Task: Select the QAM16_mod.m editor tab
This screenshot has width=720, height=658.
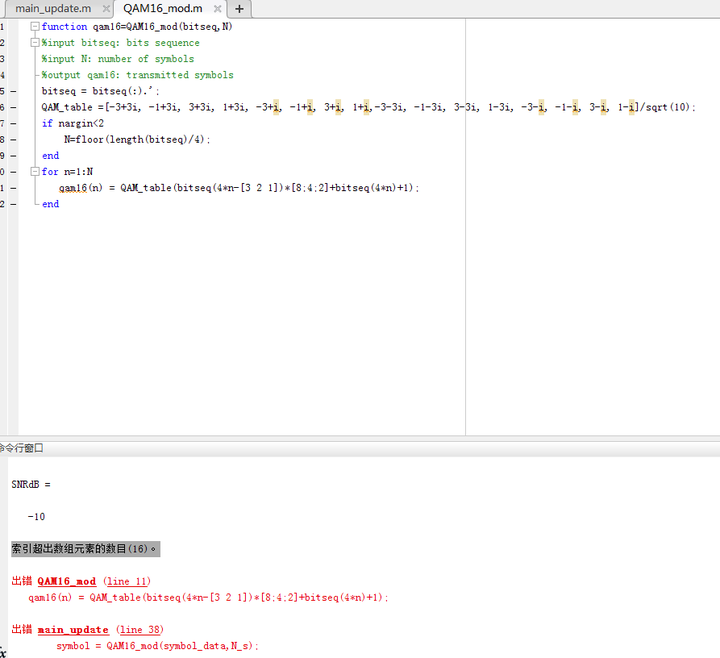Action: [163, 9]
